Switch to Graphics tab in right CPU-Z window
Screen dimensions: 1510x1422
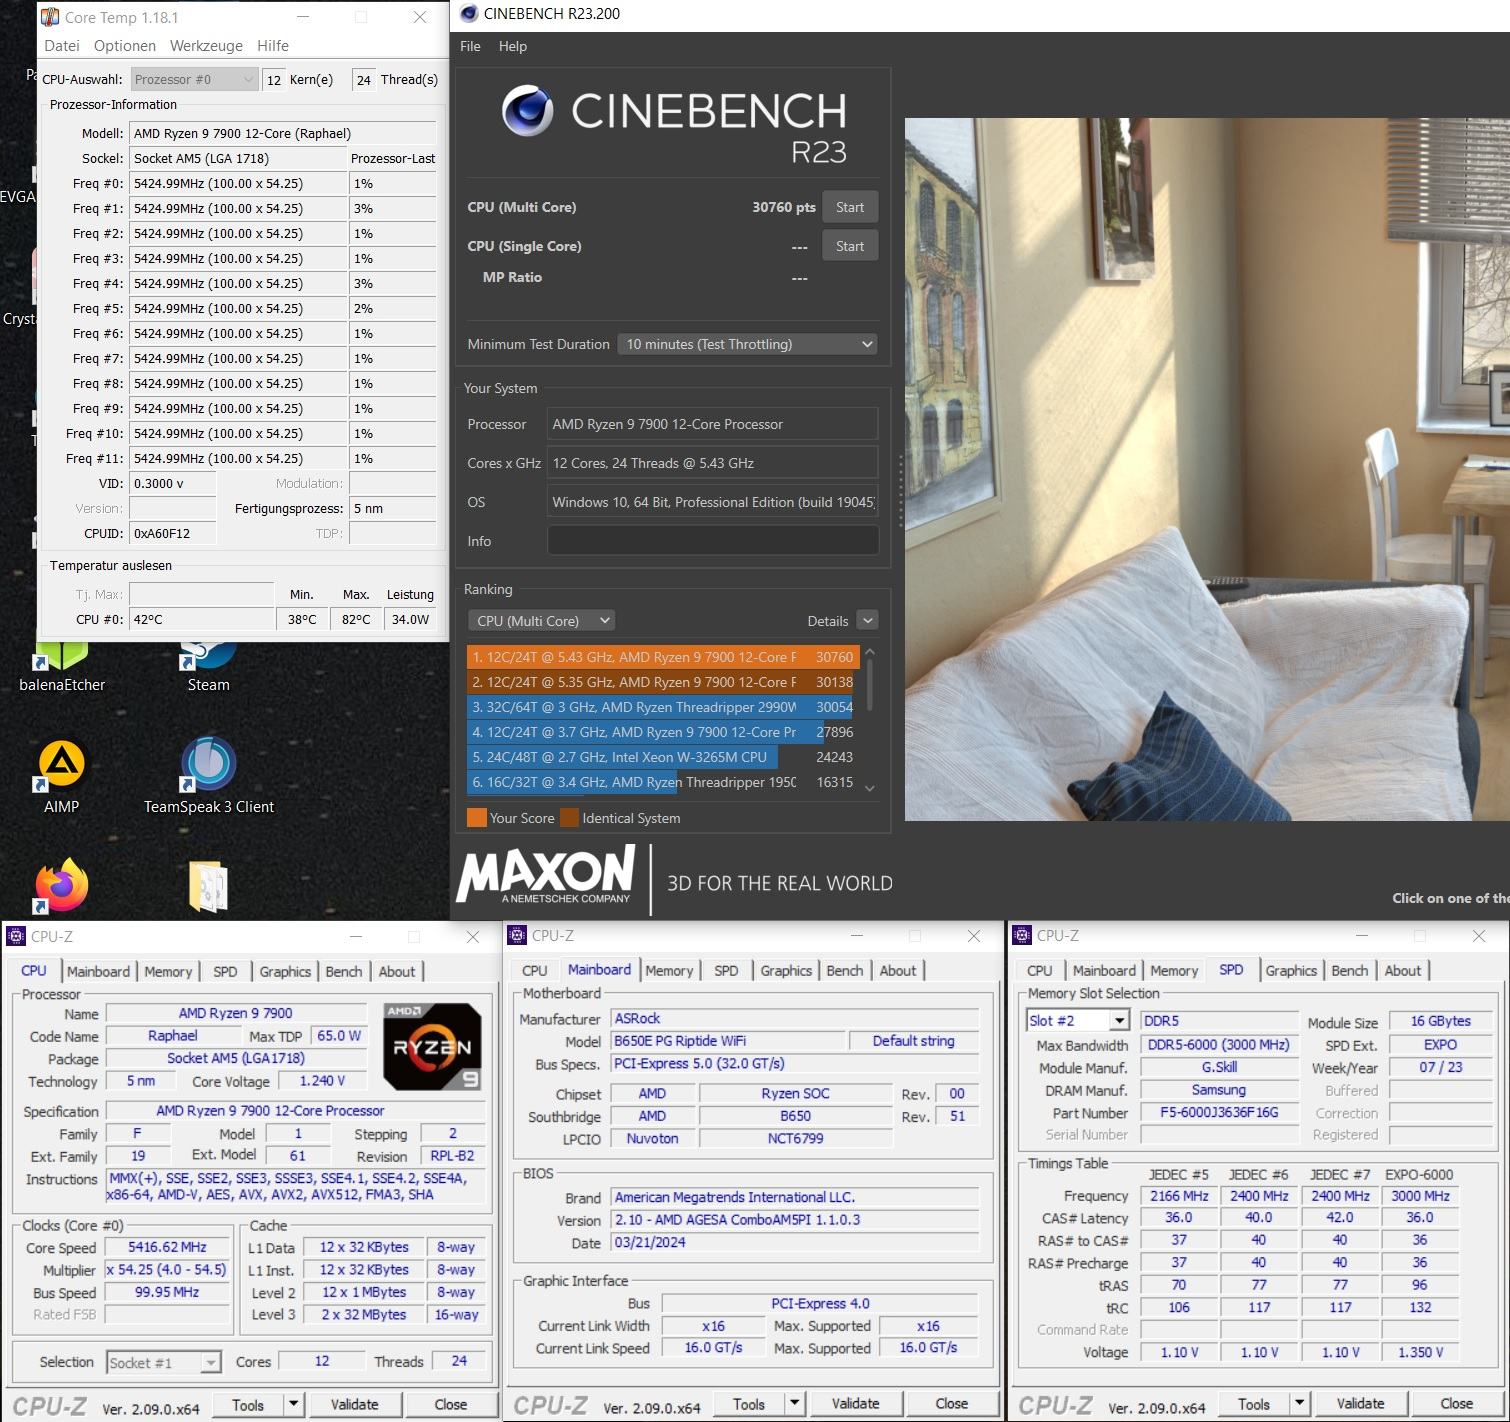(x=1291, y=970)
